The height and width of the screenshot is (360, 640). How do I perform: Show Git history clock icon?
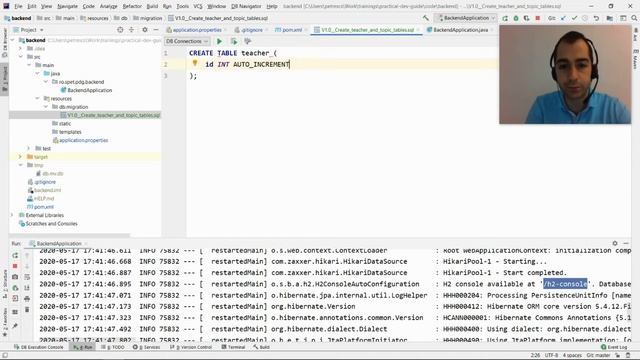coord(585,18)
